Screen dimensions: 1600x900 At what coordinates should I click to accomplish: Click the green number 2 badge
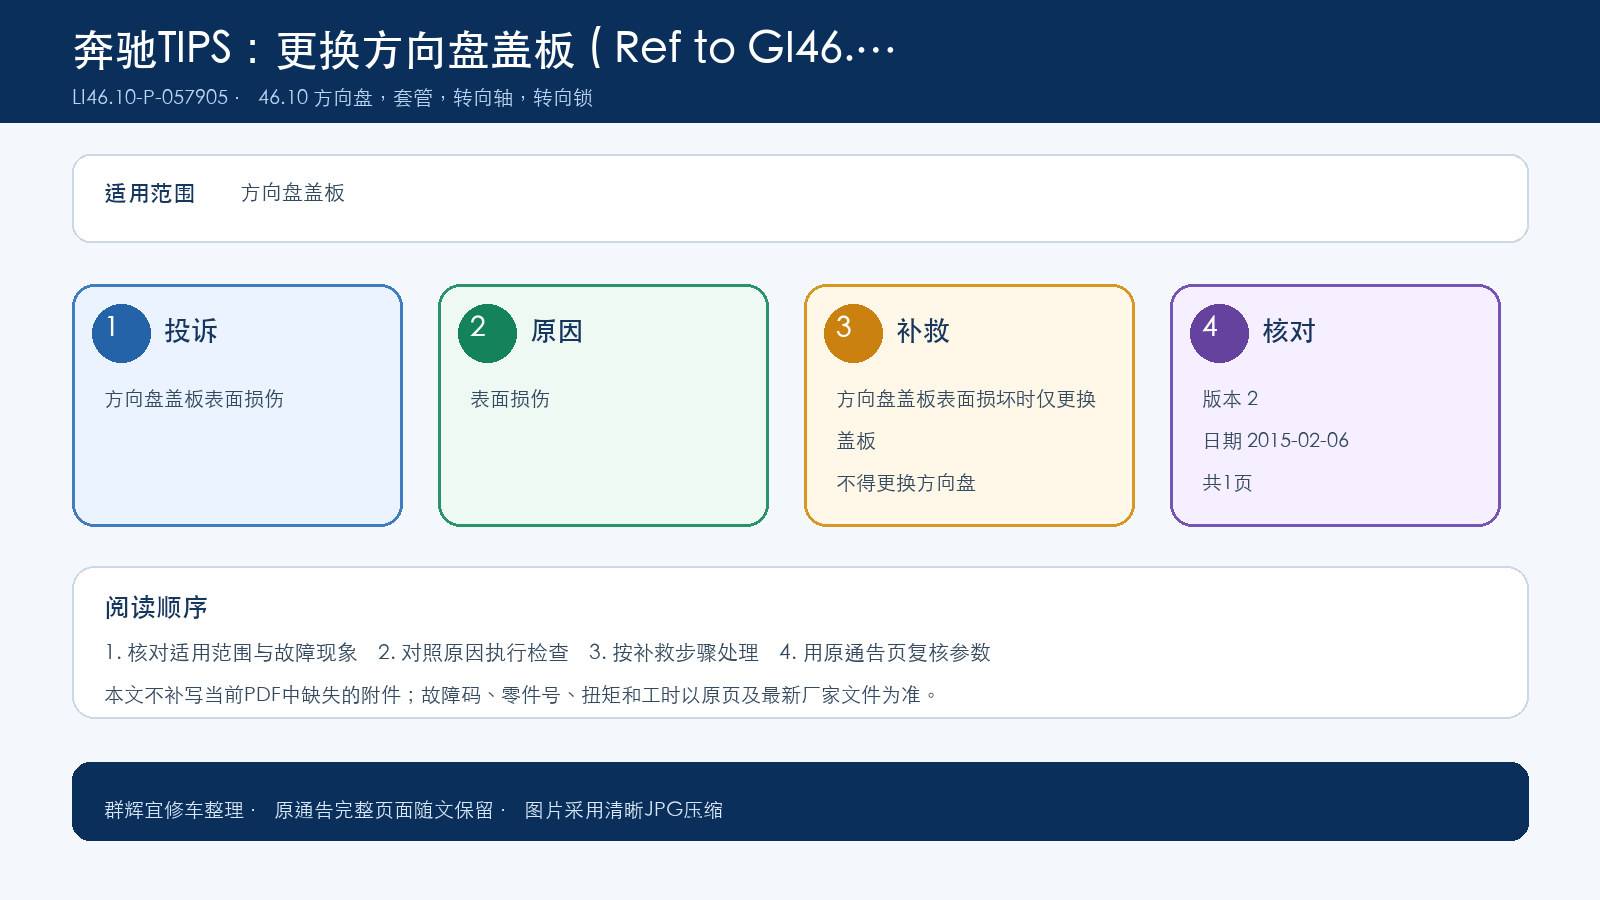point(487,333)
